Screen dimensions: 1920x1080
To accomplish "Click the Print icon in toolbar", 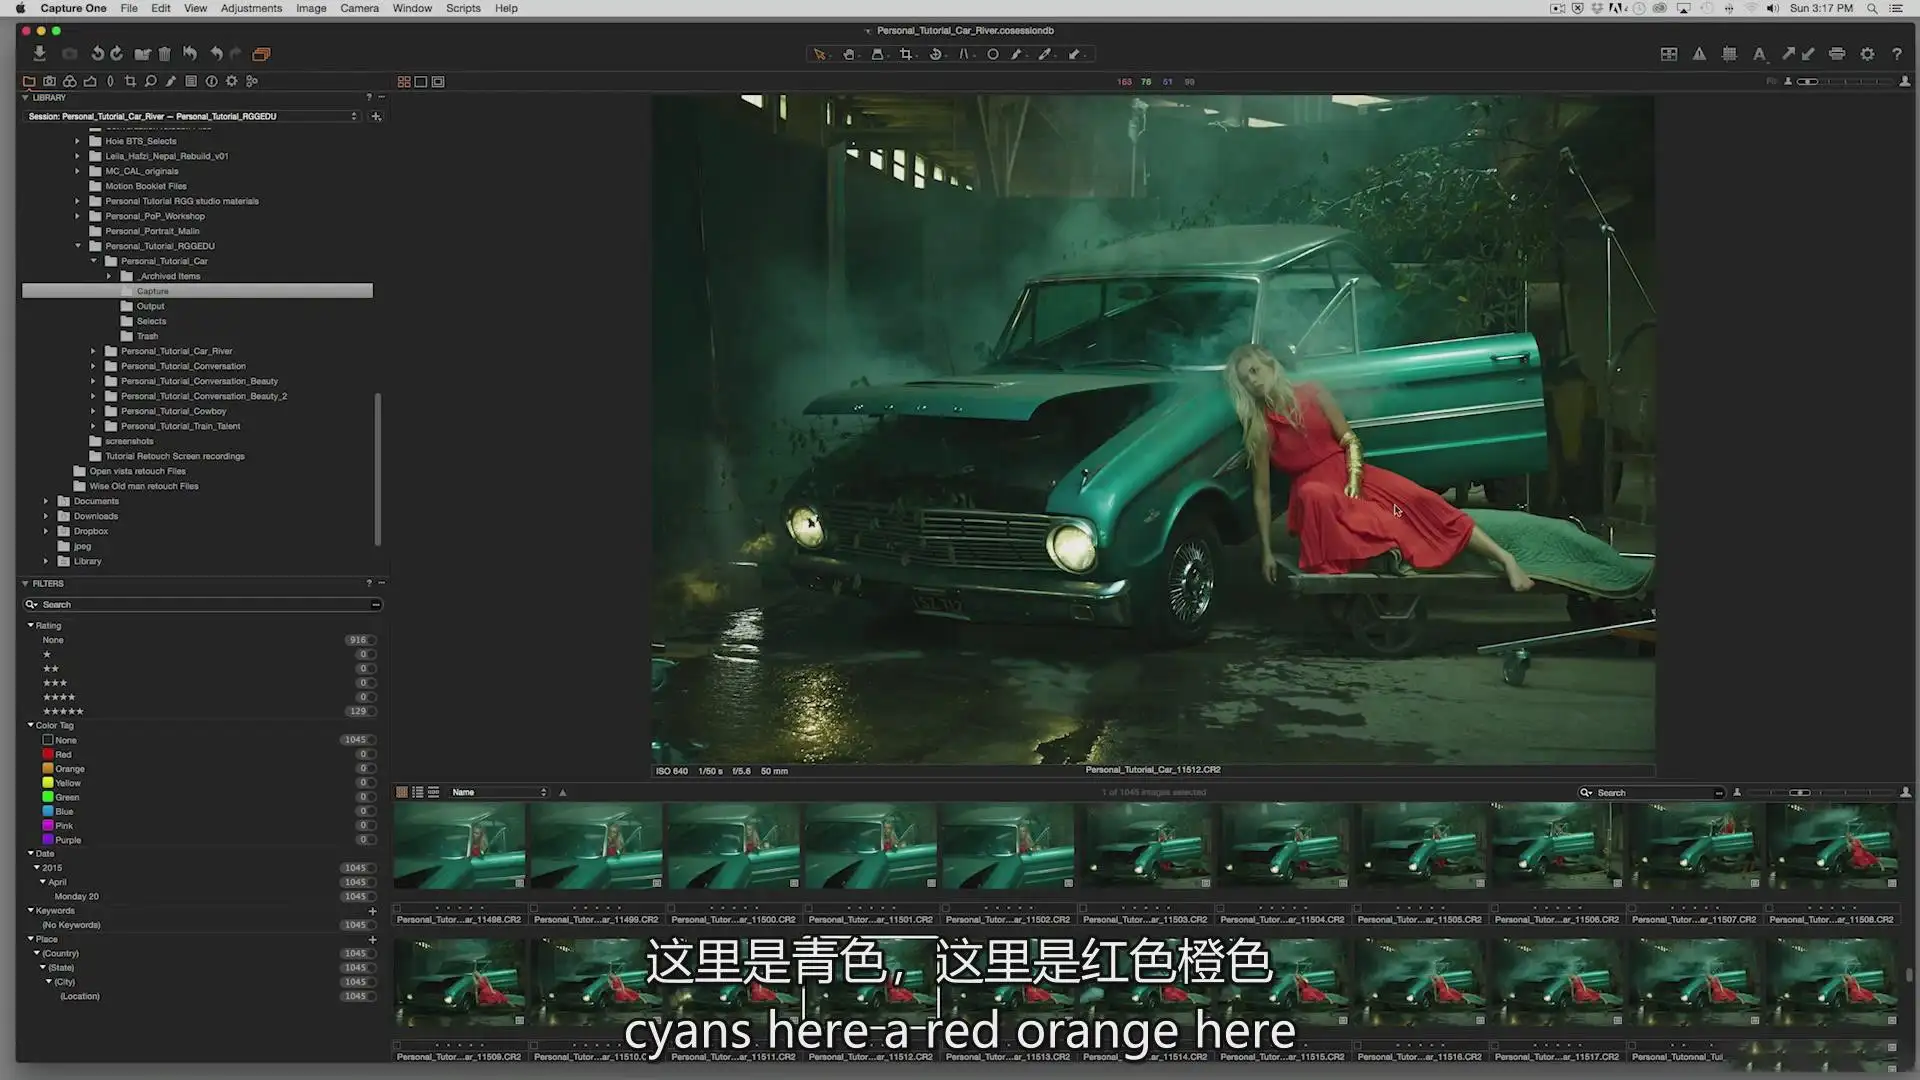I will click(1837, 54).
